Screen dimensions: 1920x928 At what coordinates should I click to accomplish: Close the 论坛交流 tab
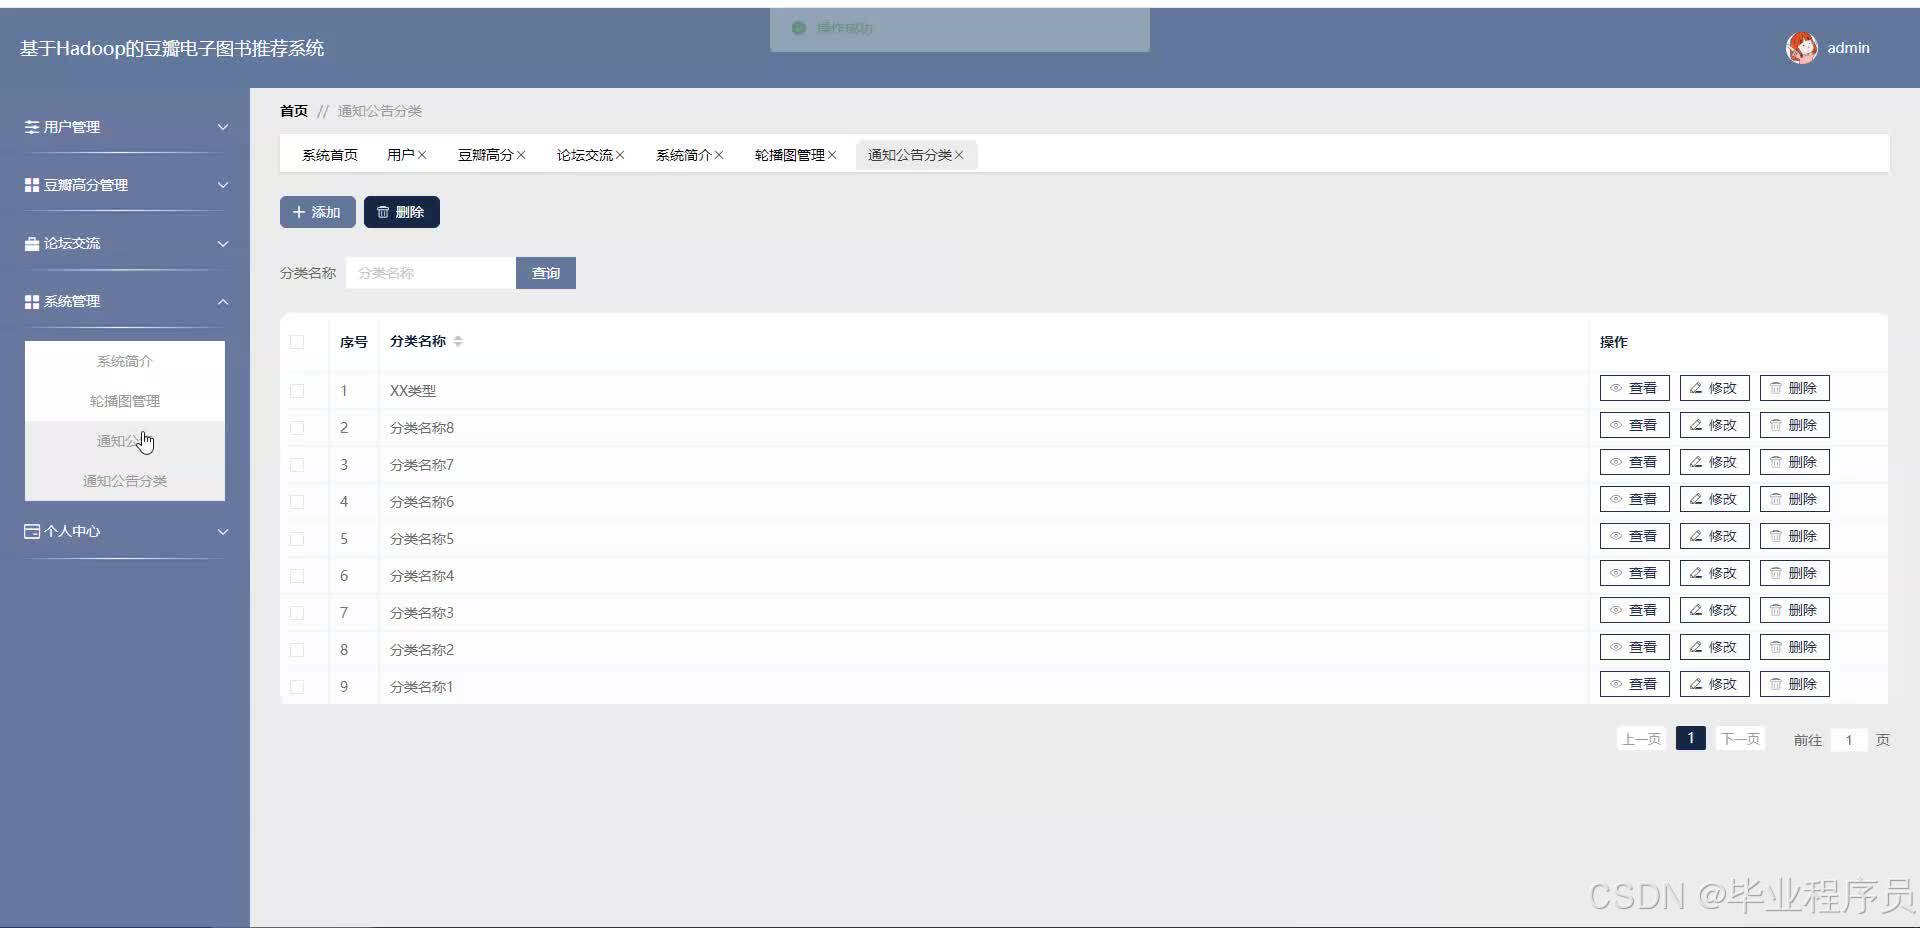coord(620,155)
